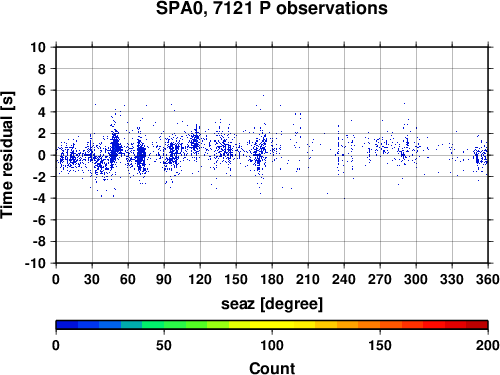Screen dimensions: 500x375
Task: Click the dark blue end of colorbar
Action: coord(67,325)
